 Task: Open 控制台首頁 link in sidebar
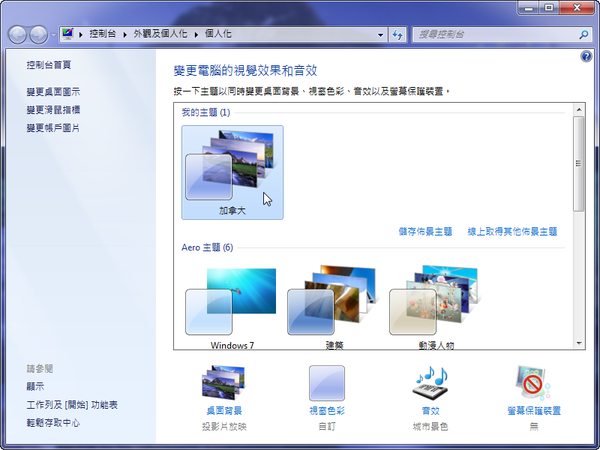49,65
